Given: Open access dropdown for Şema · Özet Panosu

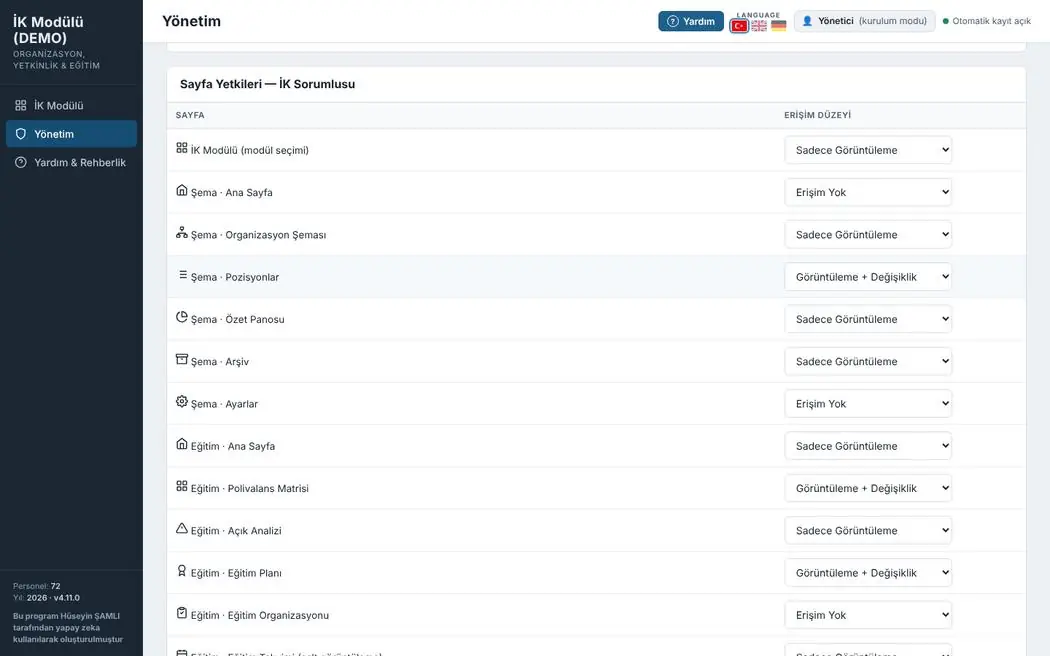Looking at the screenshot, I should [x=868, y=319].
